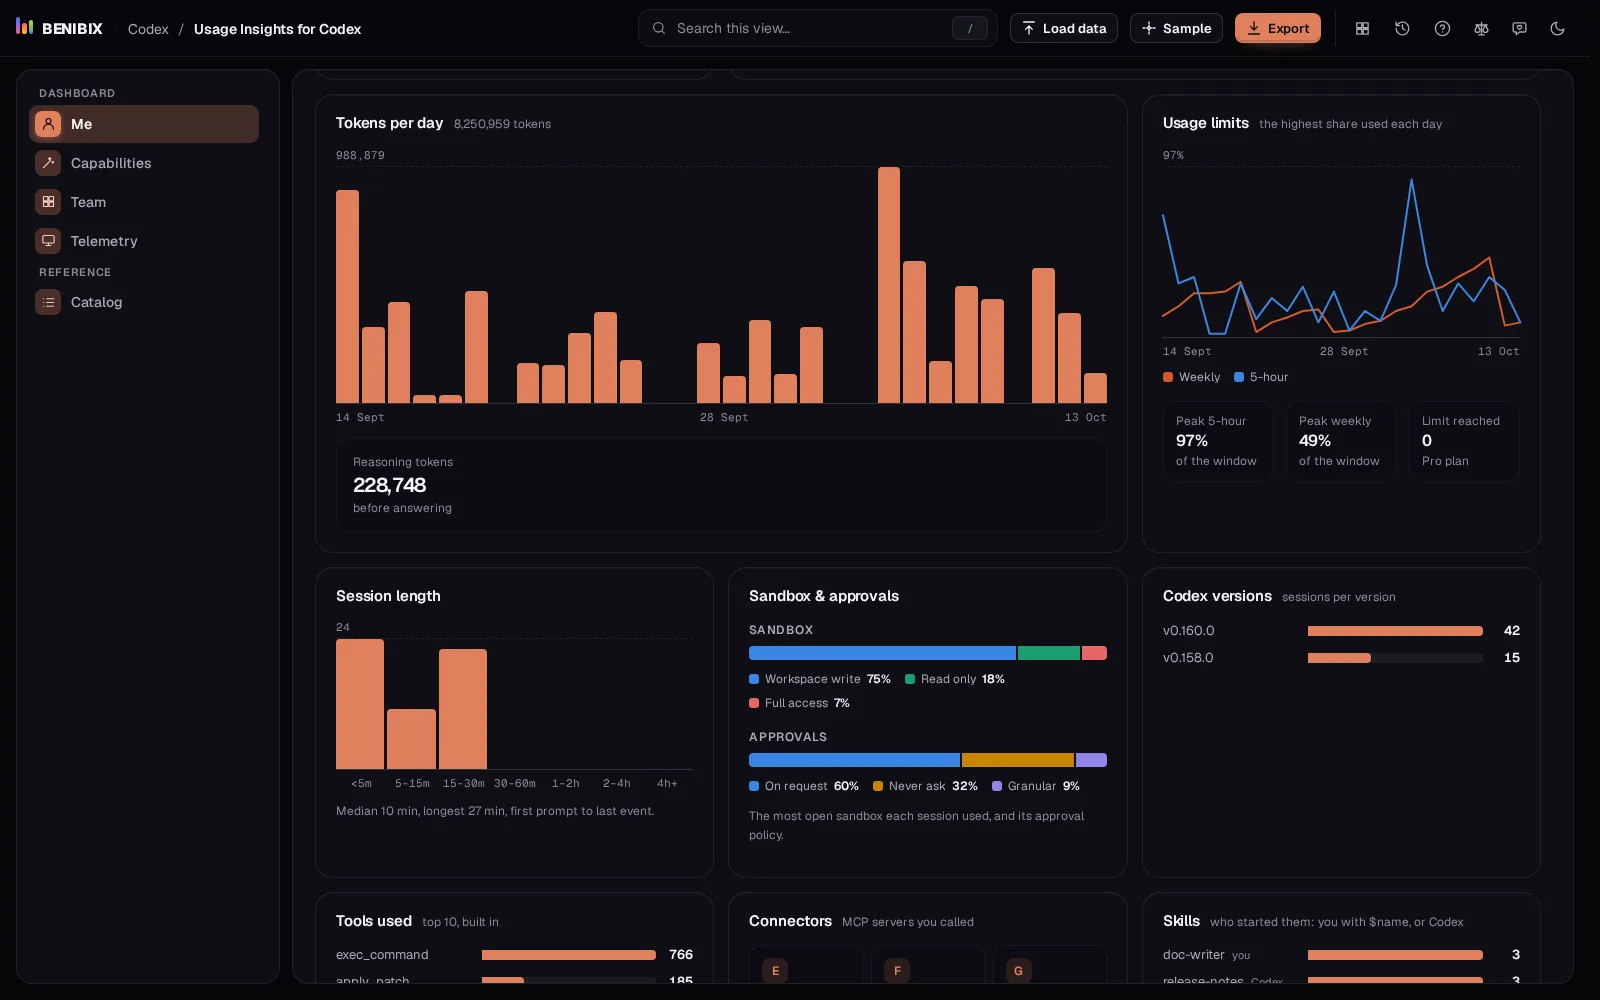Click the Capabilities wand icon
1600x1000 pixels.
pos(48,162)
